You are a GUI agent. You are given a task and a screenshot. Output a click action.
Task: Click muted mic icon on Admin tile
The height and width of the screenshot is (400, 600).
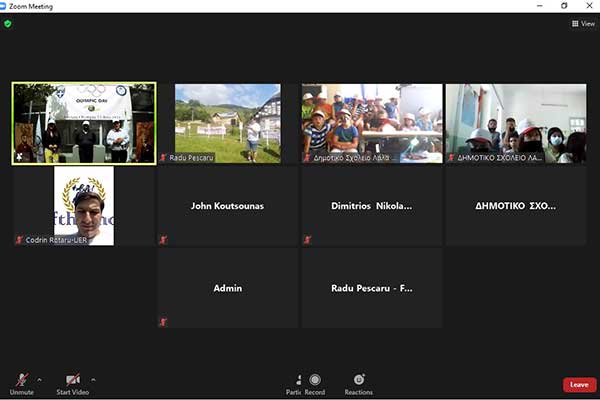coord(164,322)
